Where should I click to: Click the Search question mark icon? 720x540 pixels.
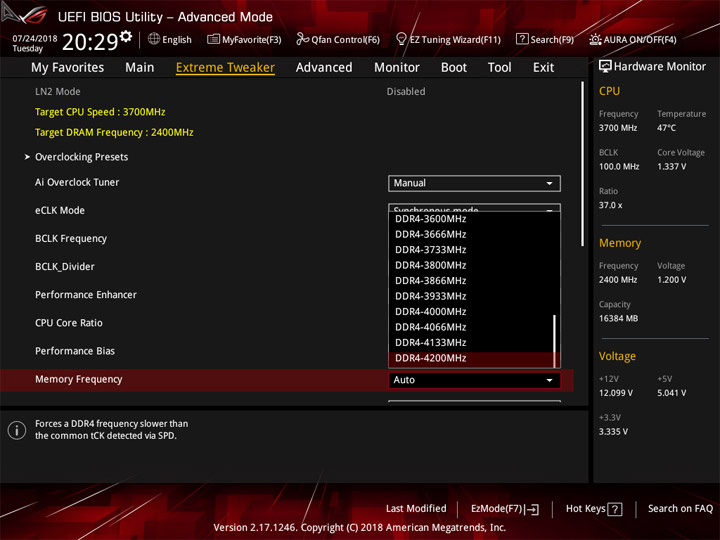click(522, 39)
